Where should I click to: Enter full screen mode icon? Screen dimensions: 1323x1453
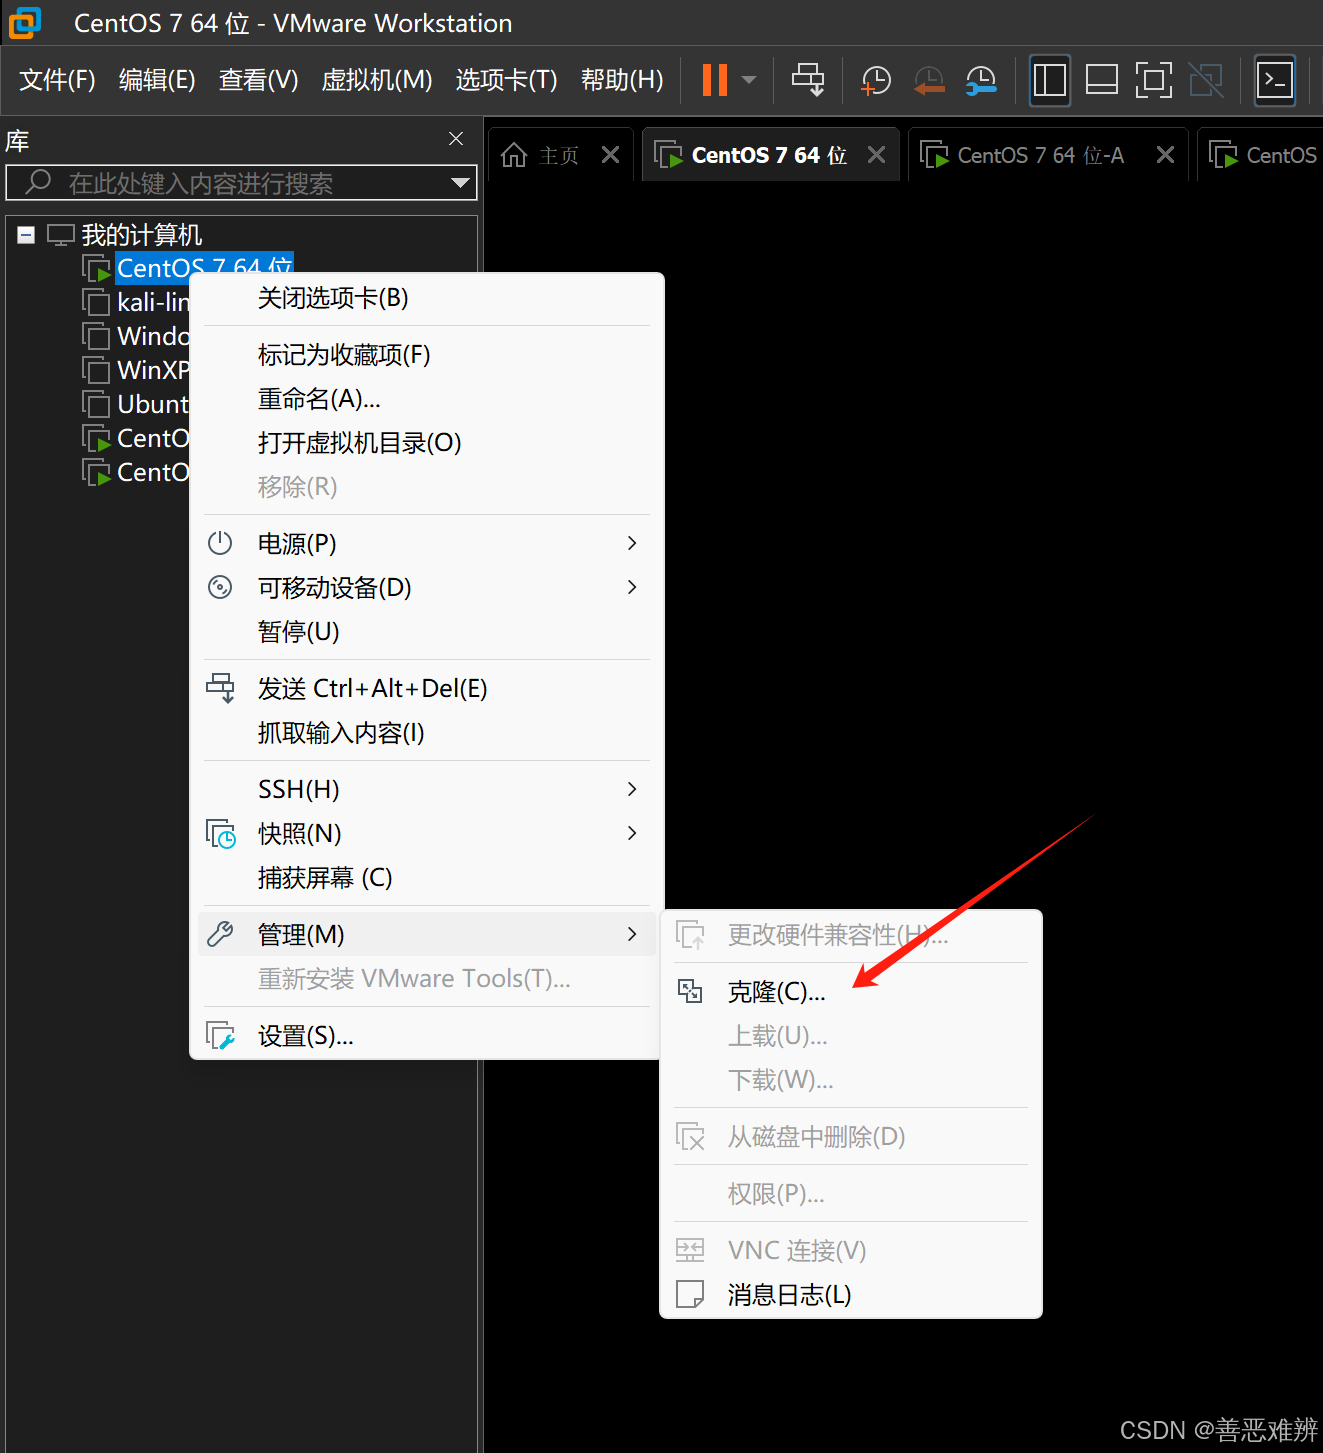coord(1153,80)
